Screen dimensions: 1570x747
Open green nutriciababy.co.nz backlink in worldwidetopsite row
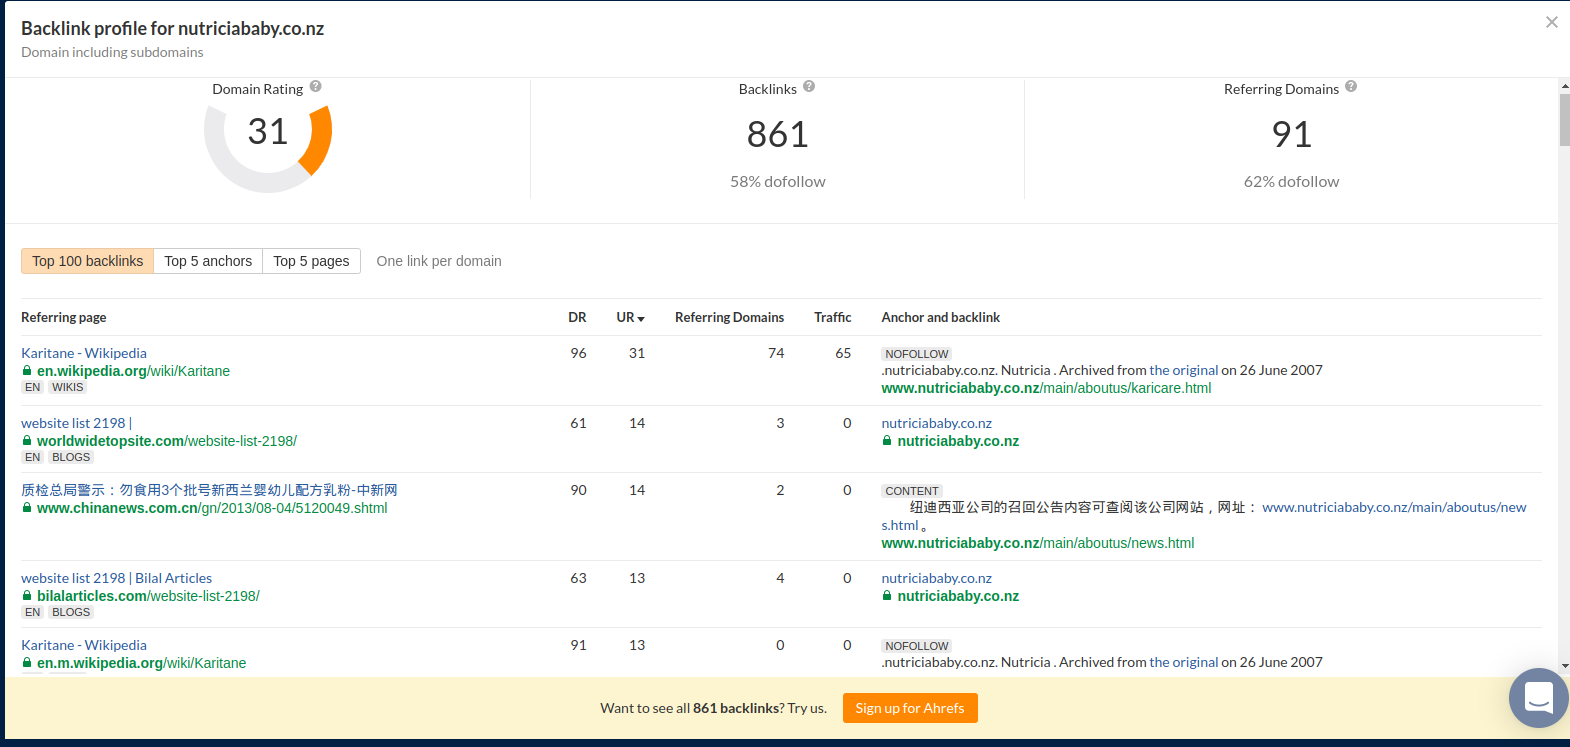click(958, 441)
